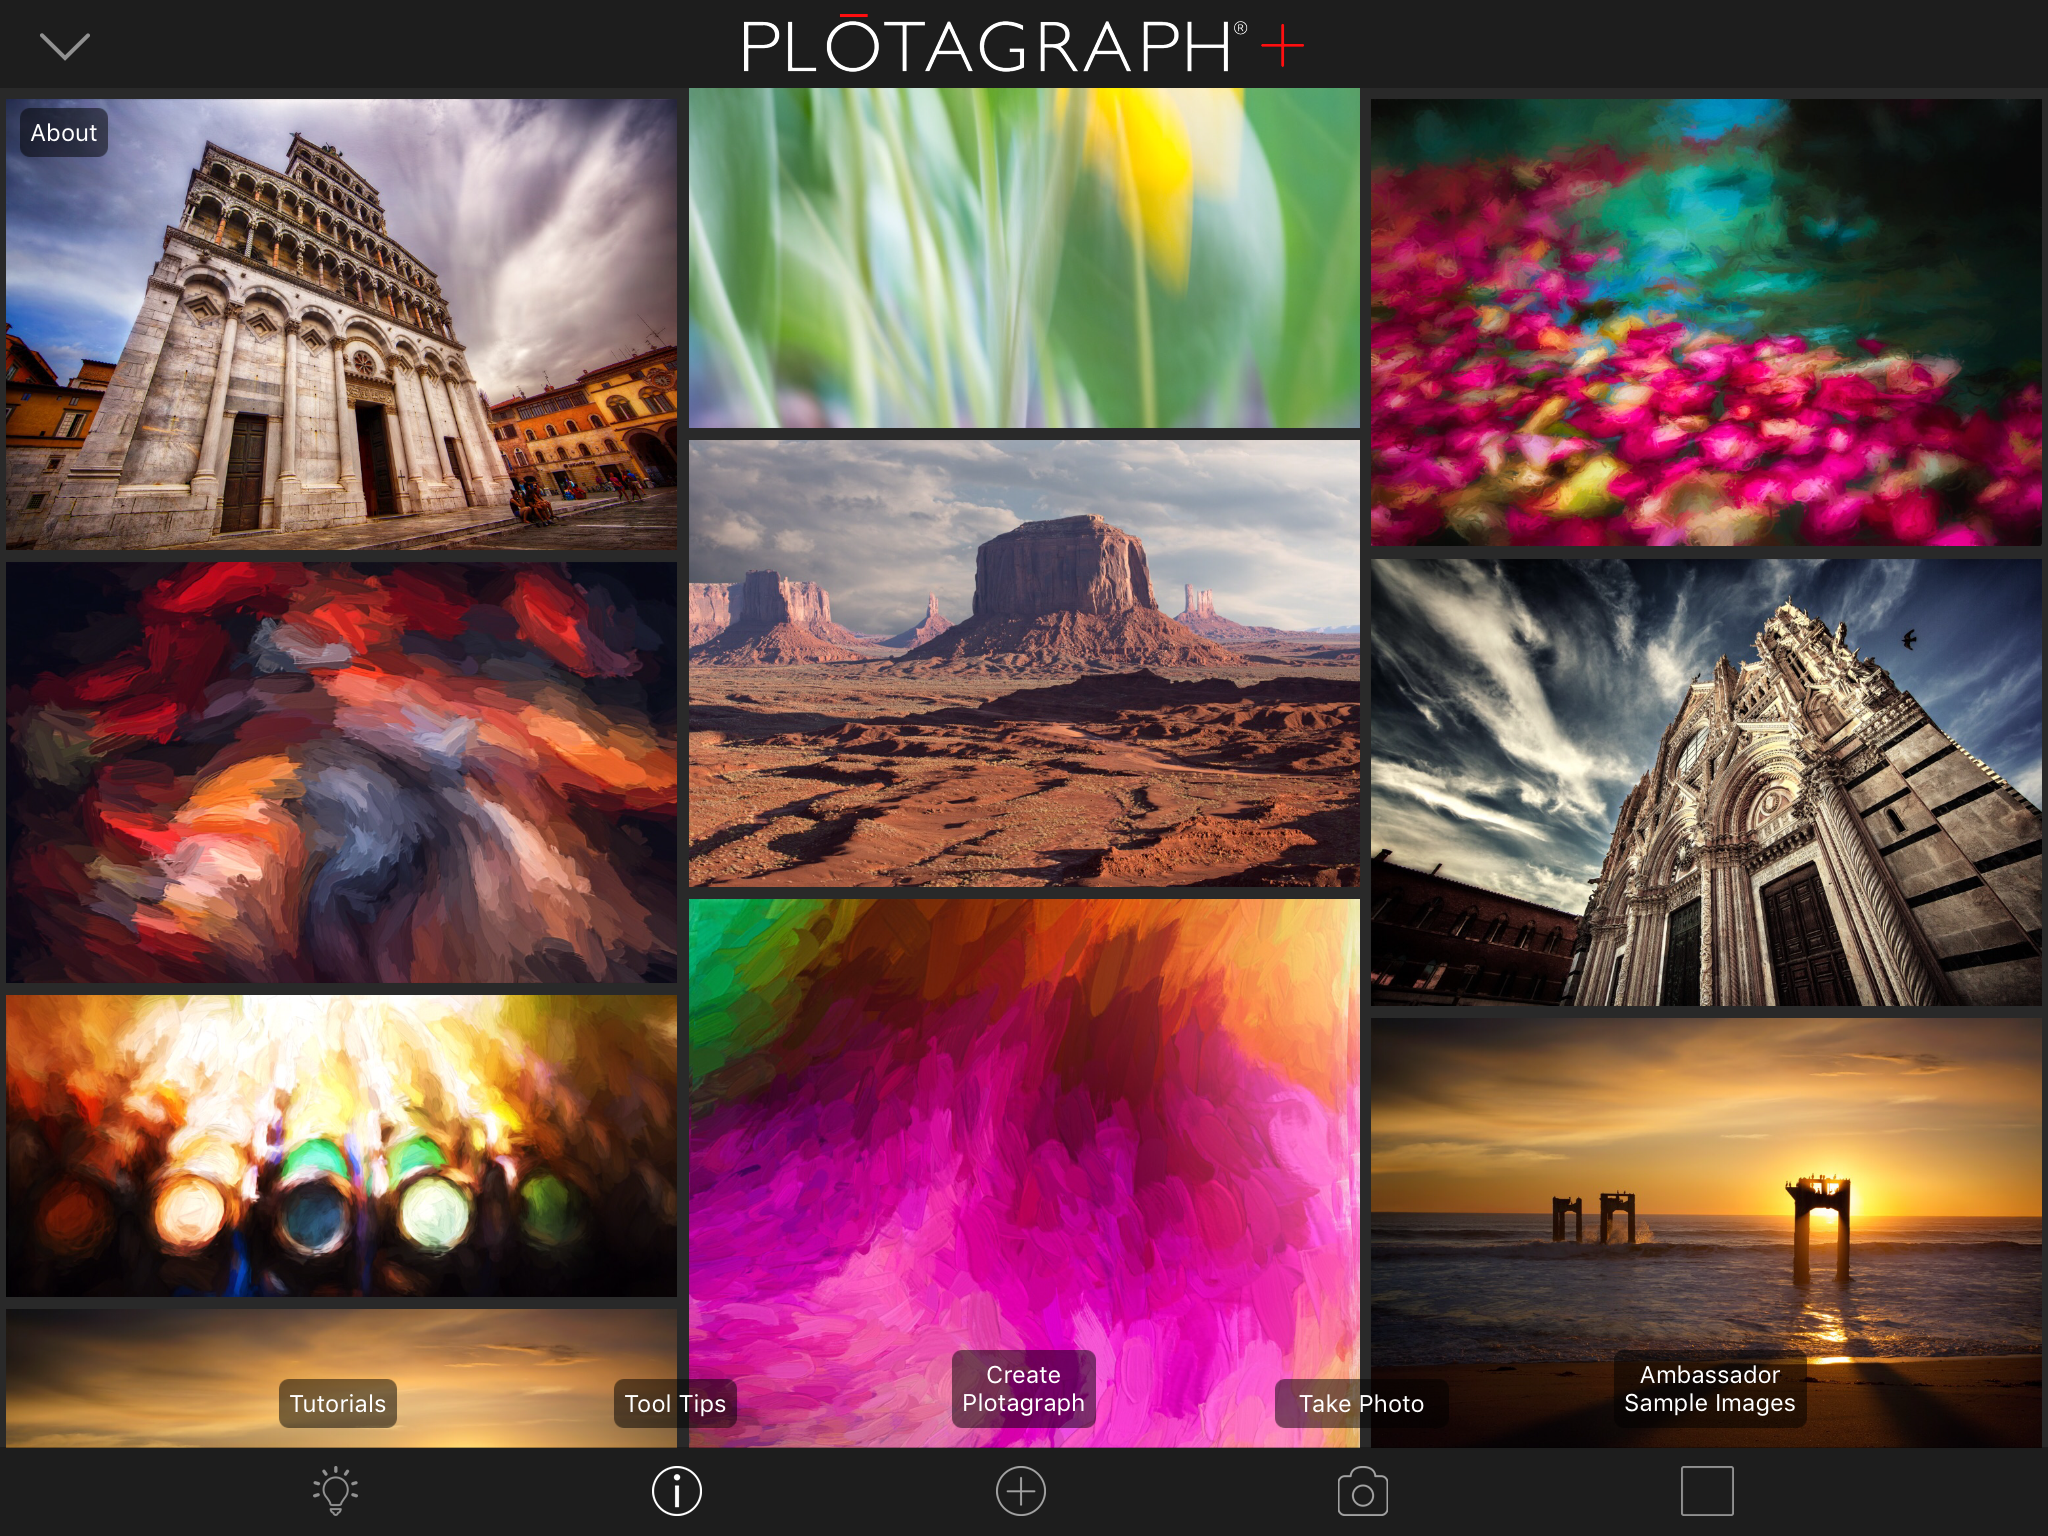Tap the red plus in logo

click(1283, 46)
